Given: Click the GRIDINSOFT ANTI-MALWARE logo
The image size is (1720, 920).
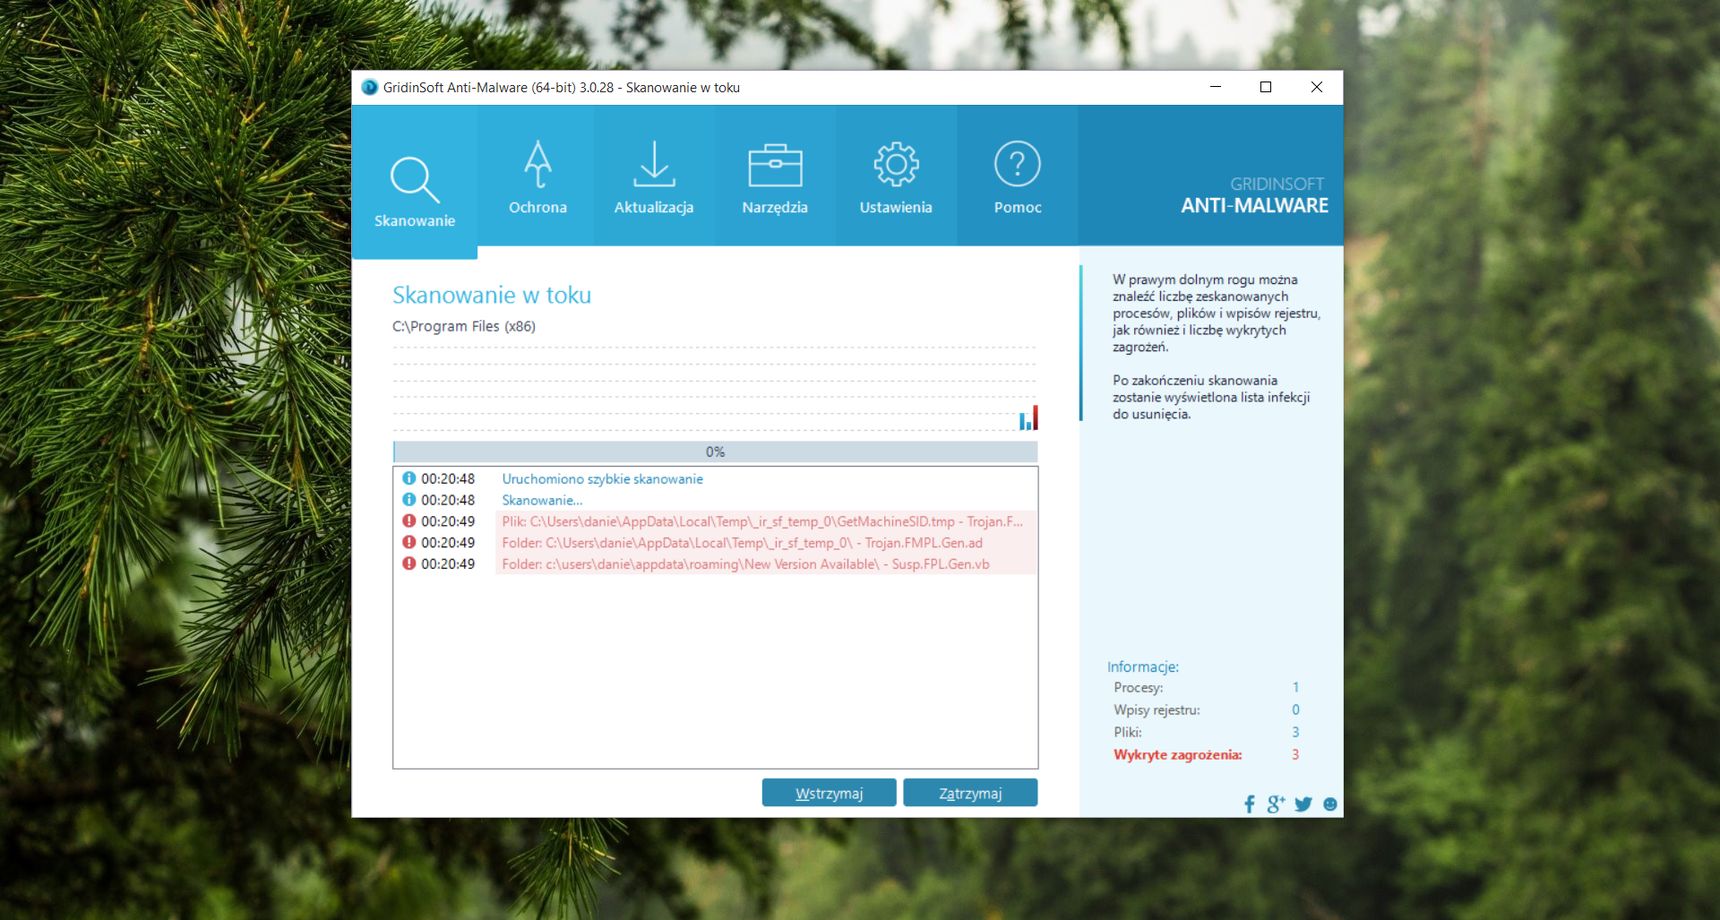Looking at the screenshot, I should point(1254,196).
